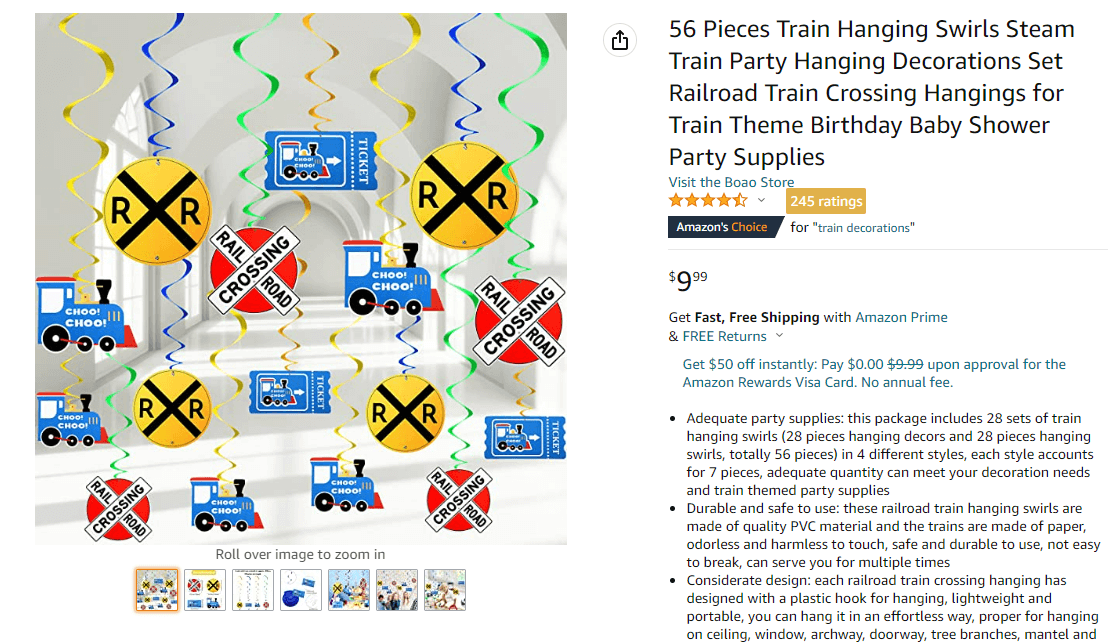
Task: Expand the FREE Returns chevron
Action: click(779, 336)
